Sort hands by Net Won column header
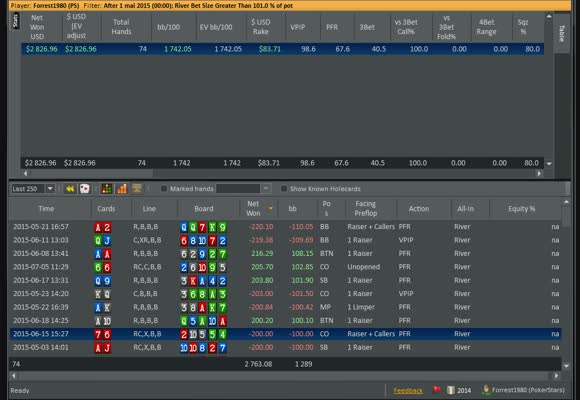Viewport: 580px width, 400px height. [253, 208]
